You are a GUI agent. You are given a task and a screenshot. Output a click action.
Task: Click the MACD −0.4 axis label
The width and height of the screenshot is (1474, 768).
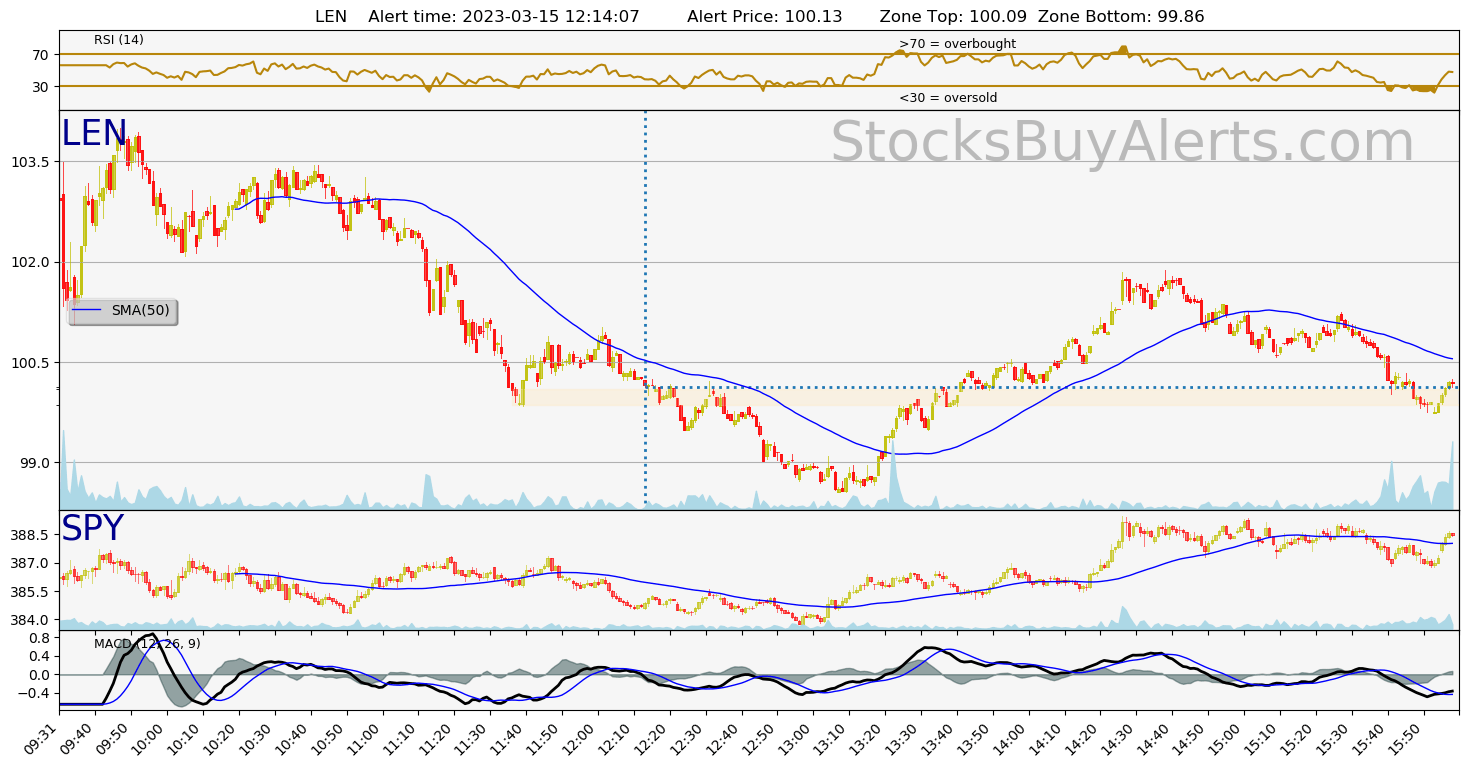tap(34, 693)
